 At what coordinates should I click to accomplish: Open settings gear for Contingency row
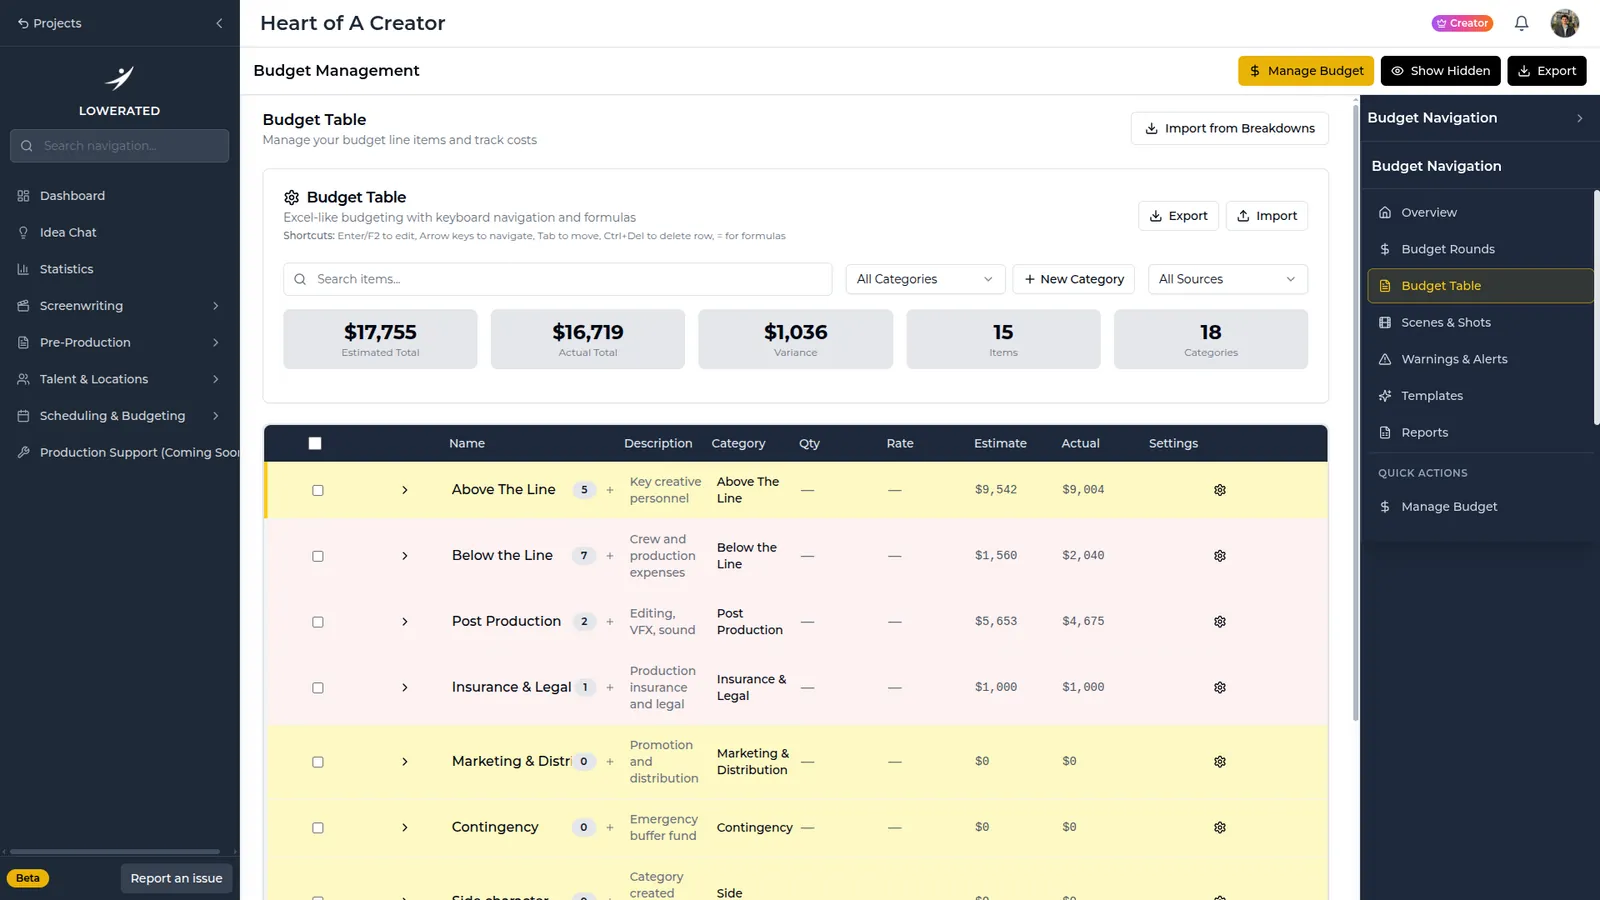(x=1220, y=828)
